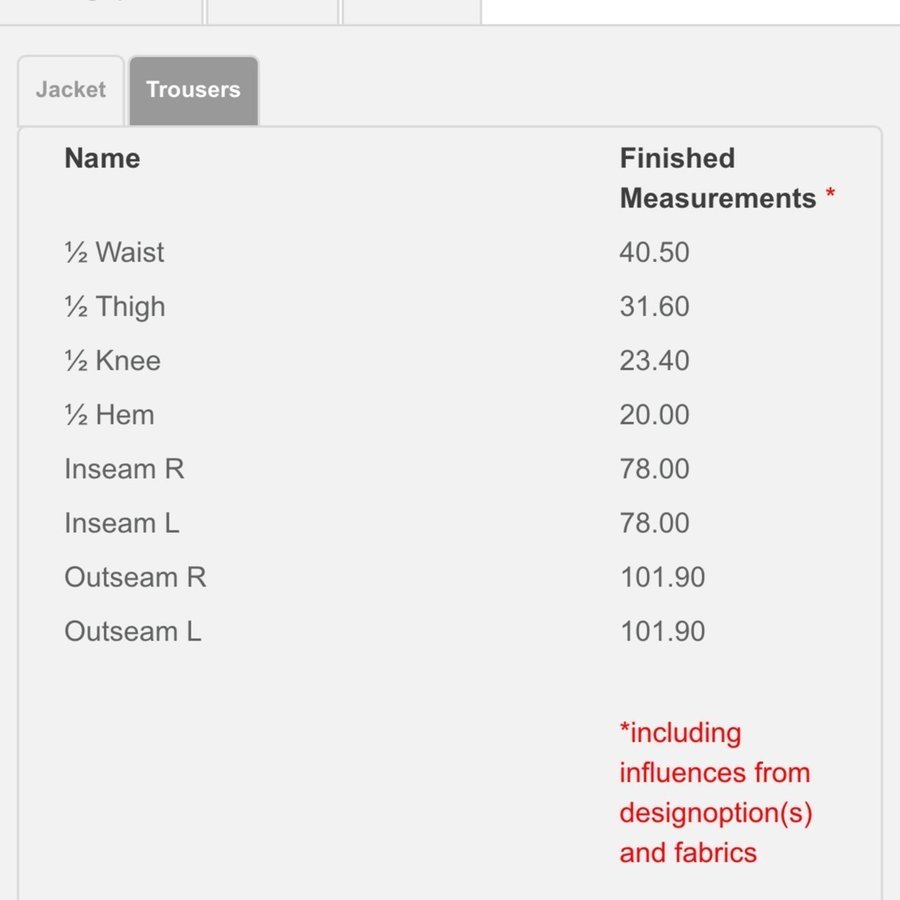Click the ½ Thigh value 31.60
Viewport: 900px width, 900px height.
pyautogui.click(x=654, y=307)
